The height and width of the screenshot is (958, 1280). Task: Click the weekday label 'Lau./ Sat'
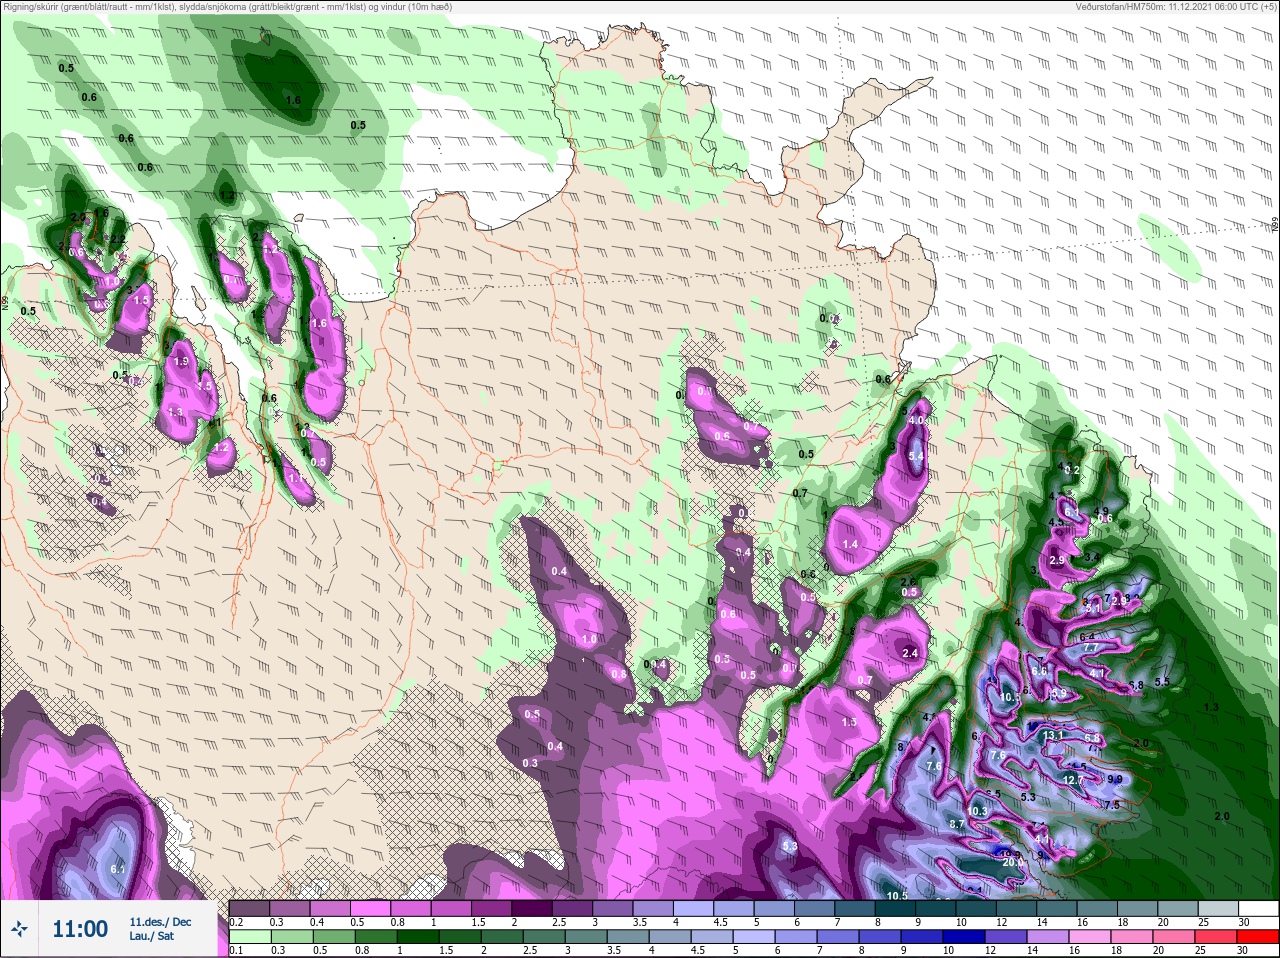[x=150, y=937]
